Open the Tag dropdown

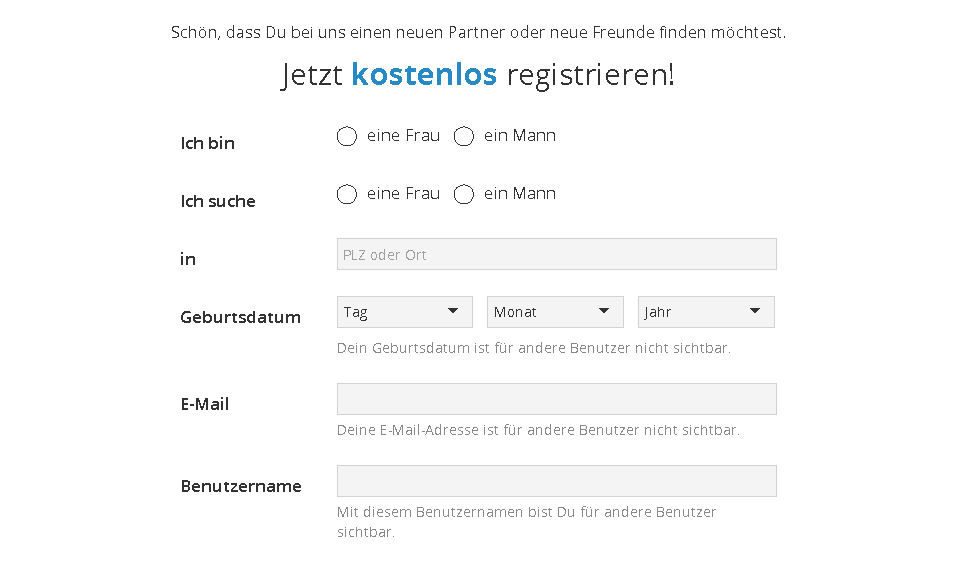(405, 312)
